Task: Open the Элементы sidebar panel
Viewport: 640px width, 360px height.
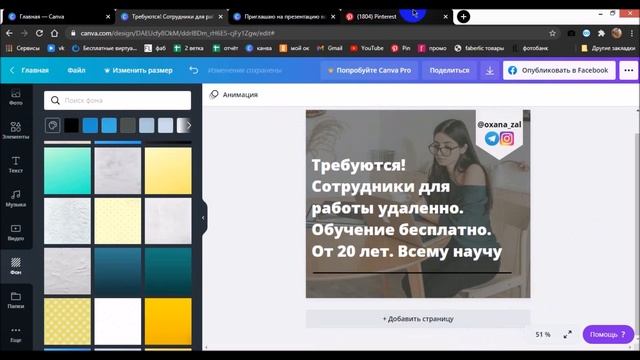Action: (16, 131)
